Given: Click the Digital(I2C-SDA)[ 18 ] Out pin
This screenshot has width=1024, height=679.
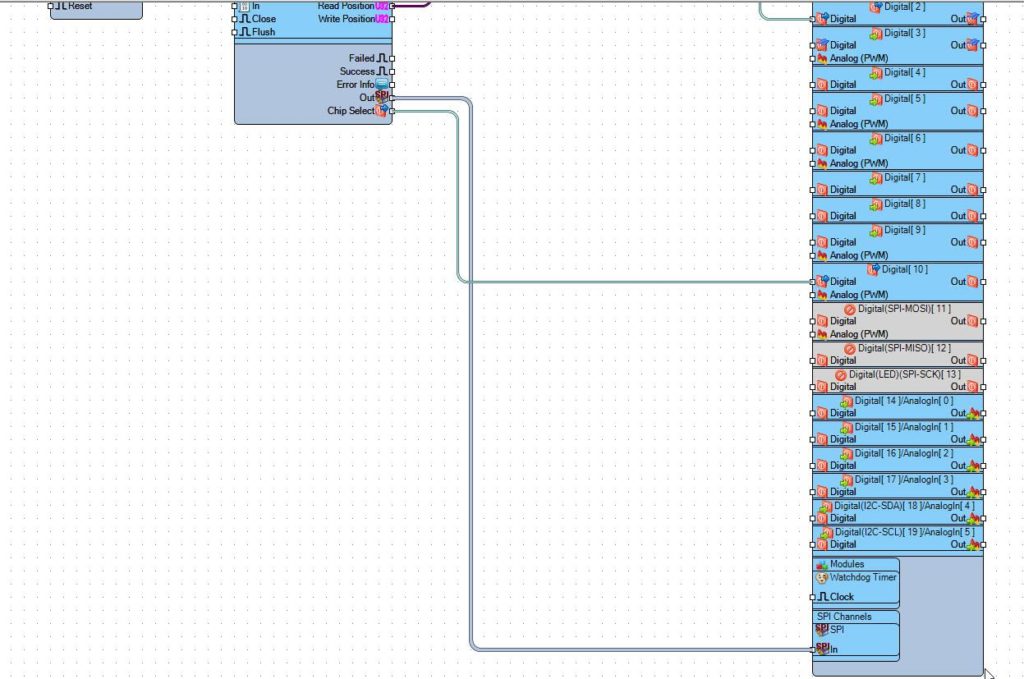Looking at the screenshot, I should click(x=984, y=518).
